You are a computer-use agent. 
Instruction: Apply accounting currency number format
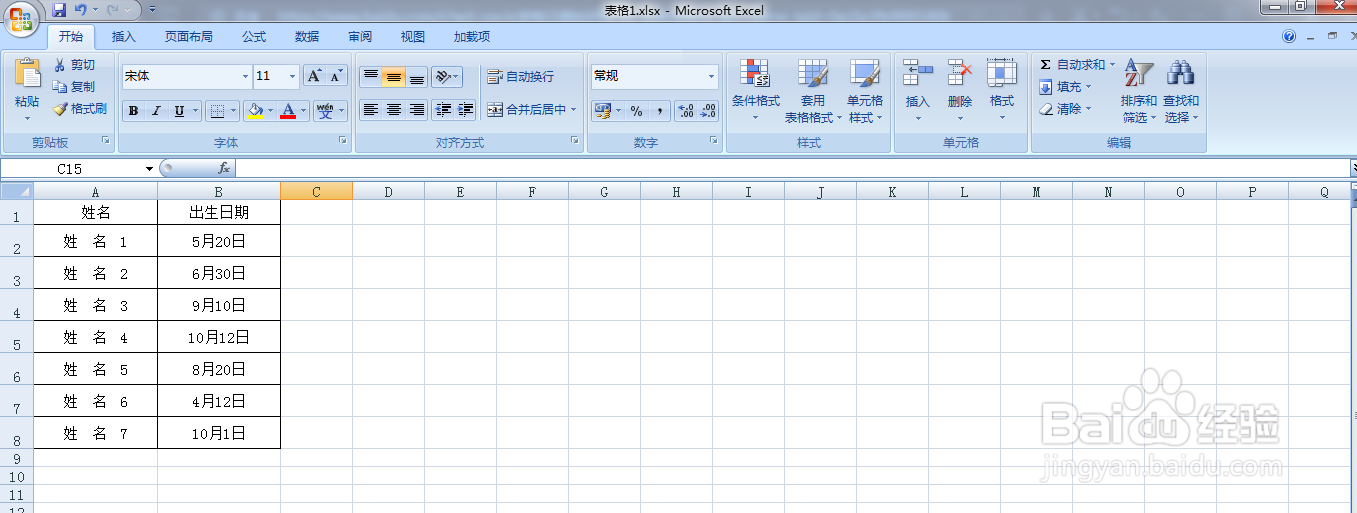point(602,111)
